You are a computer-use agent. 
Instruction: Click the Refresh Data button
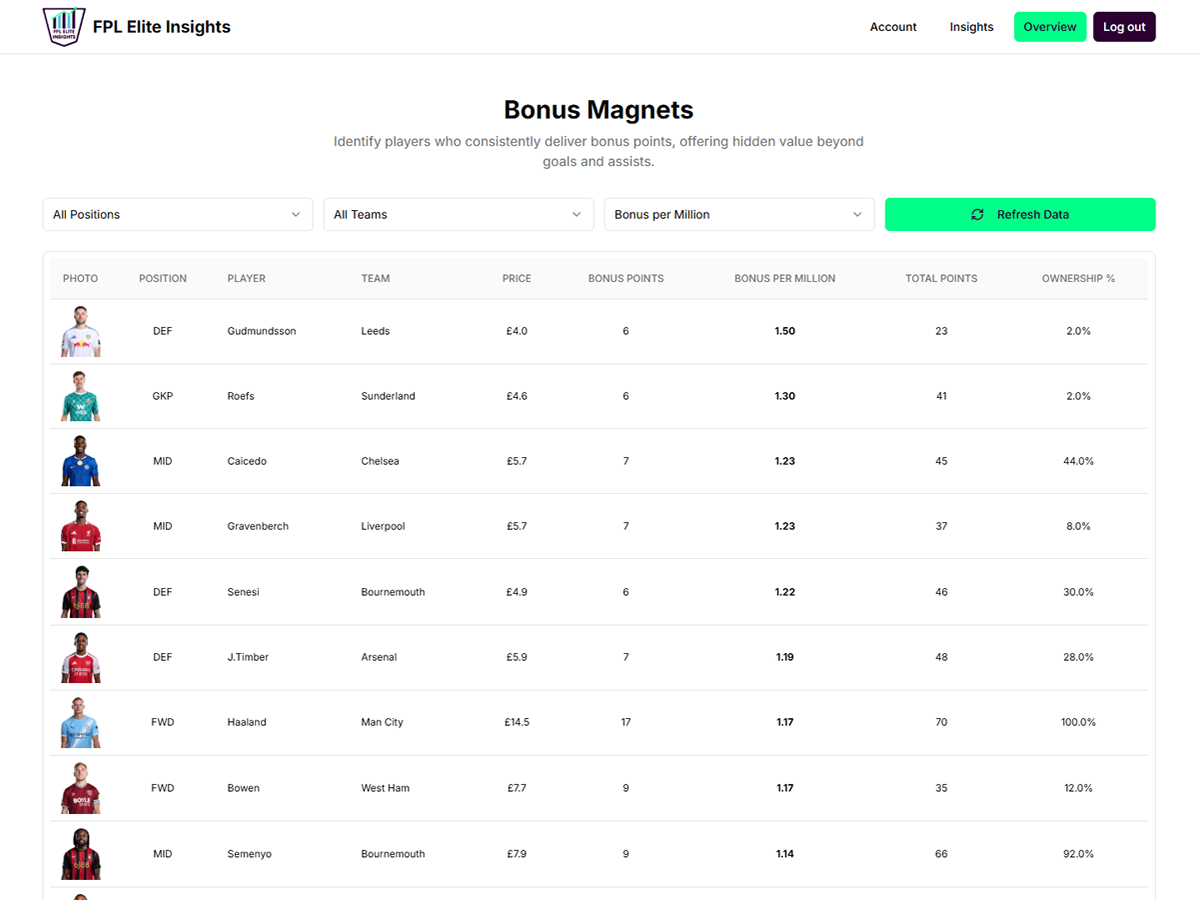point(1020,214)
